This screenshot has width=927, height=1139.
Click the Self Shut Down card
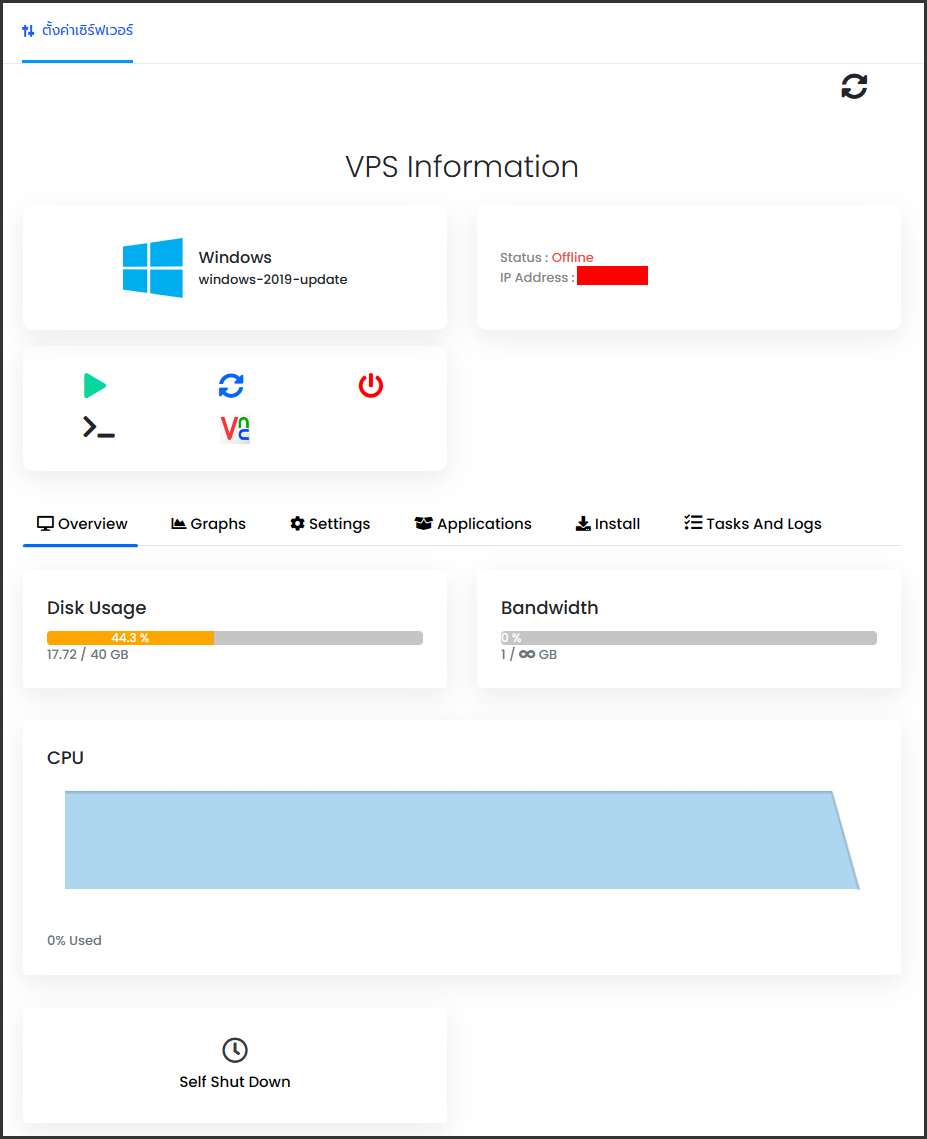(234, 1065)
